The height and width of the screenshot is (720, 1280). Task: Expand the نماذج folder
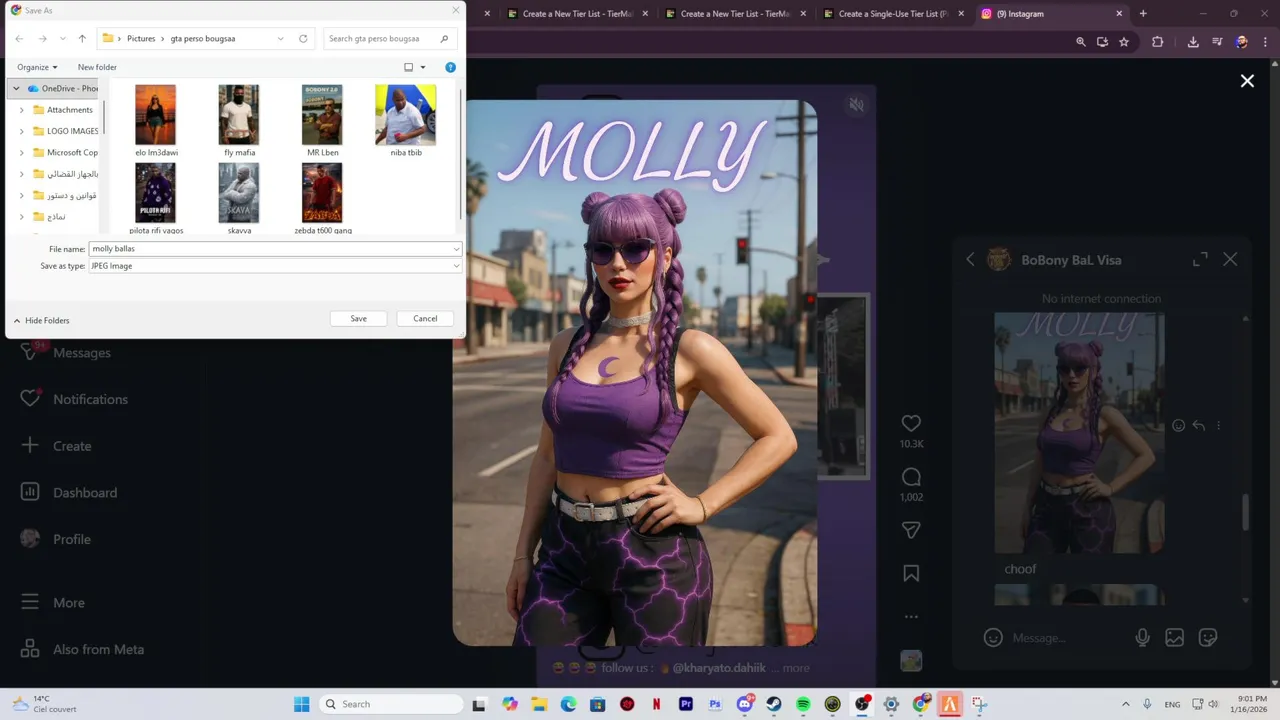coord(22,217)
